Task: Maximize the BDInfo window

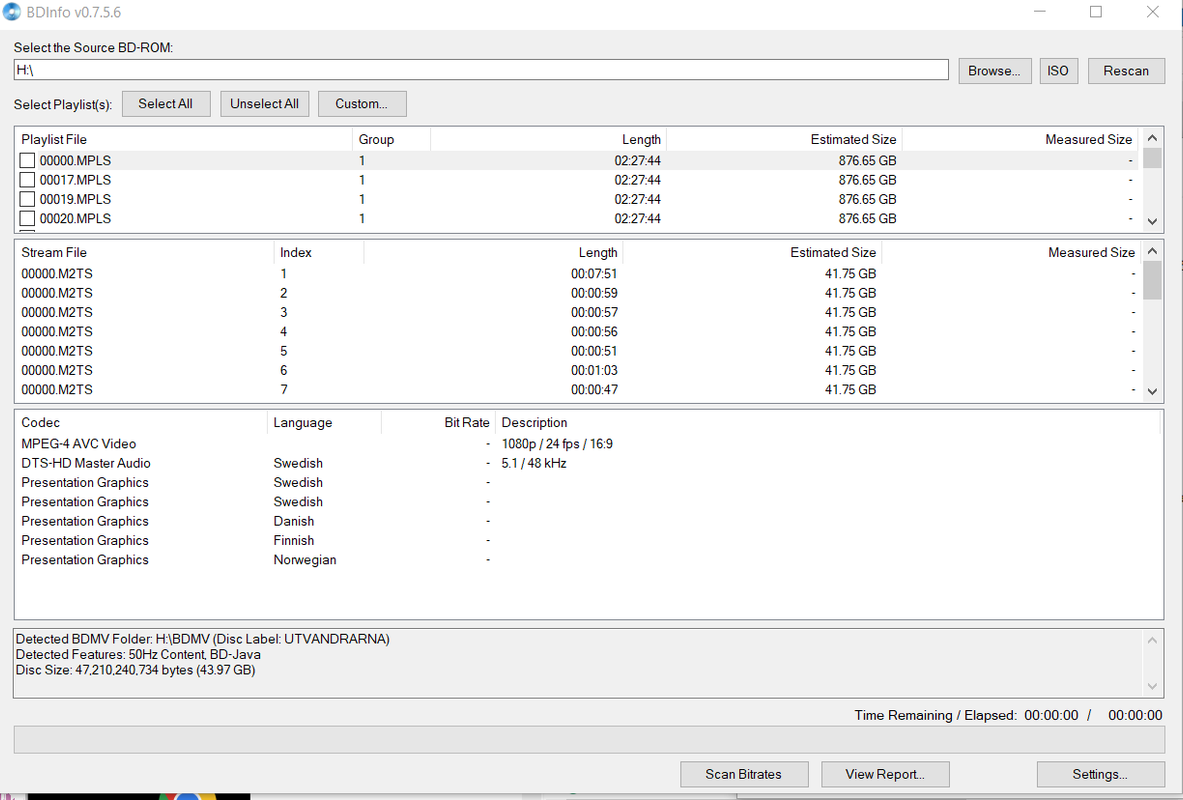Action: (1095, 12)
